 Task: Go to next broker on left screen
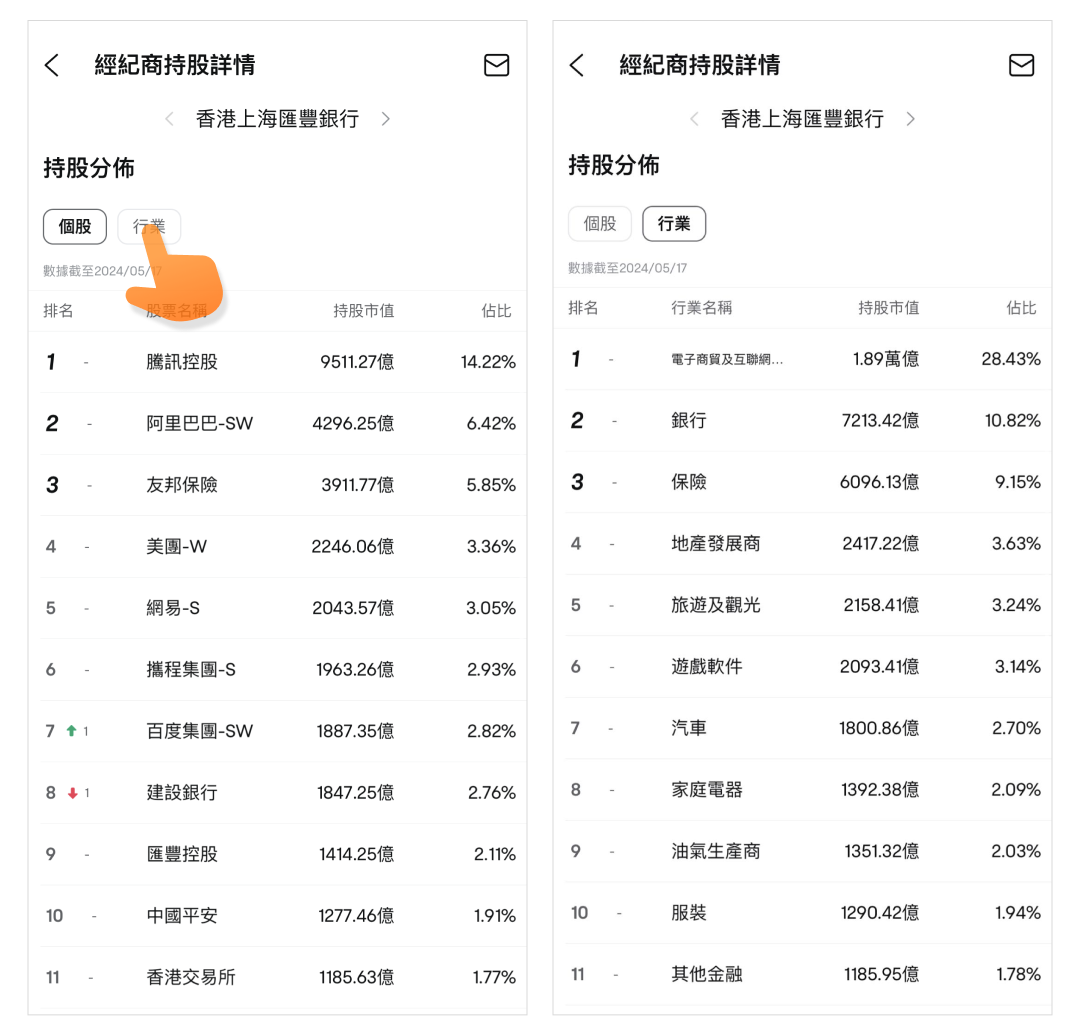[386, 119]
